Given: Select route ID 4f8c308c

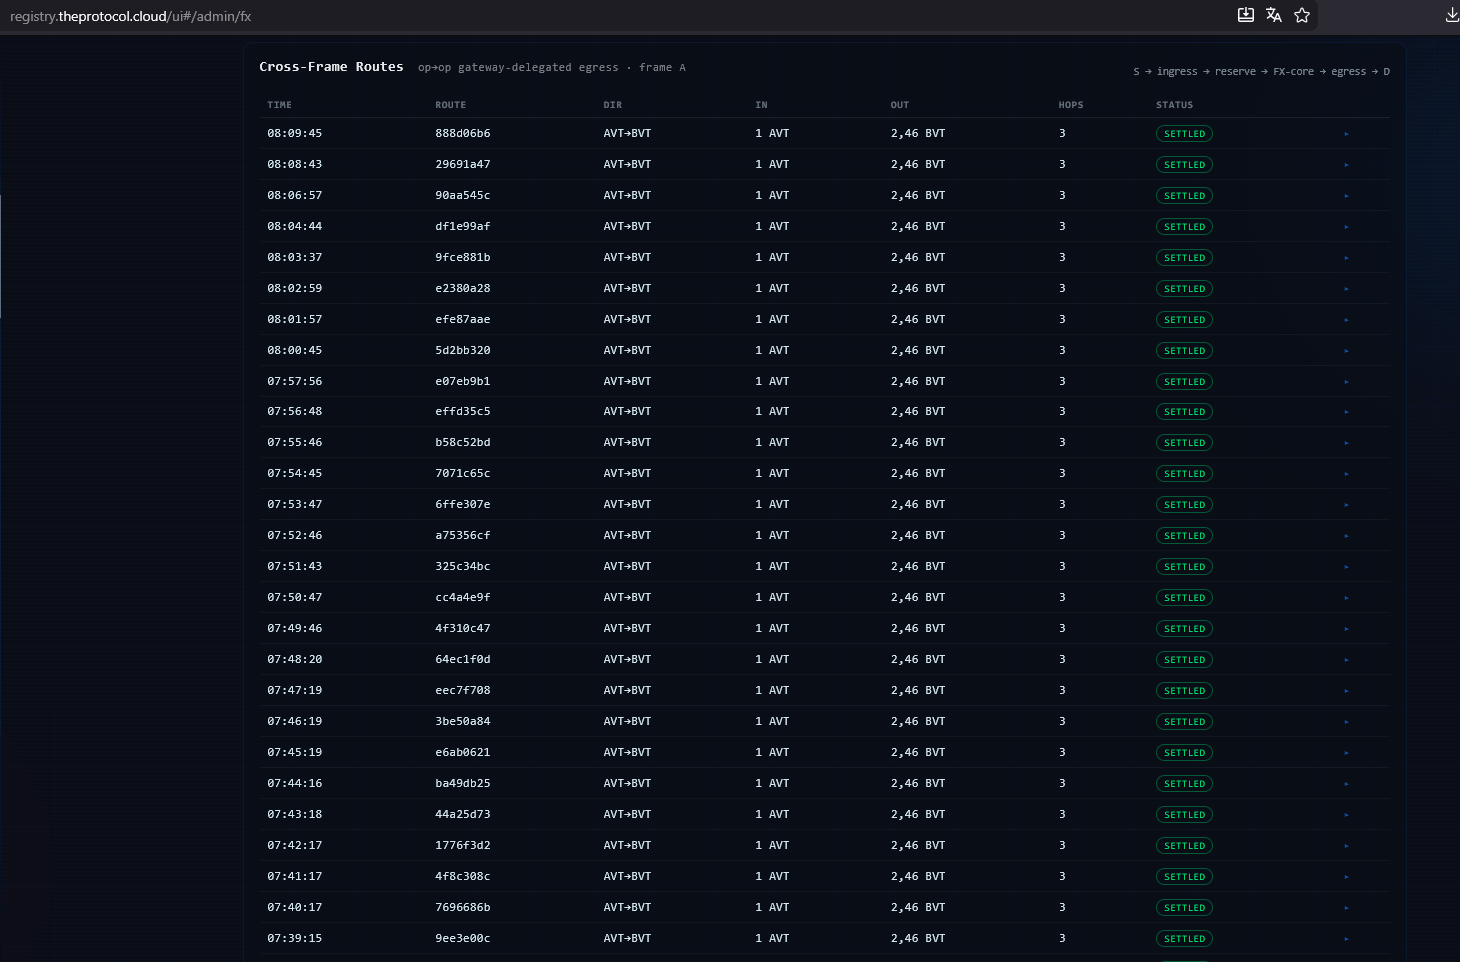Looking at the screenshot, I should point(463,877).
